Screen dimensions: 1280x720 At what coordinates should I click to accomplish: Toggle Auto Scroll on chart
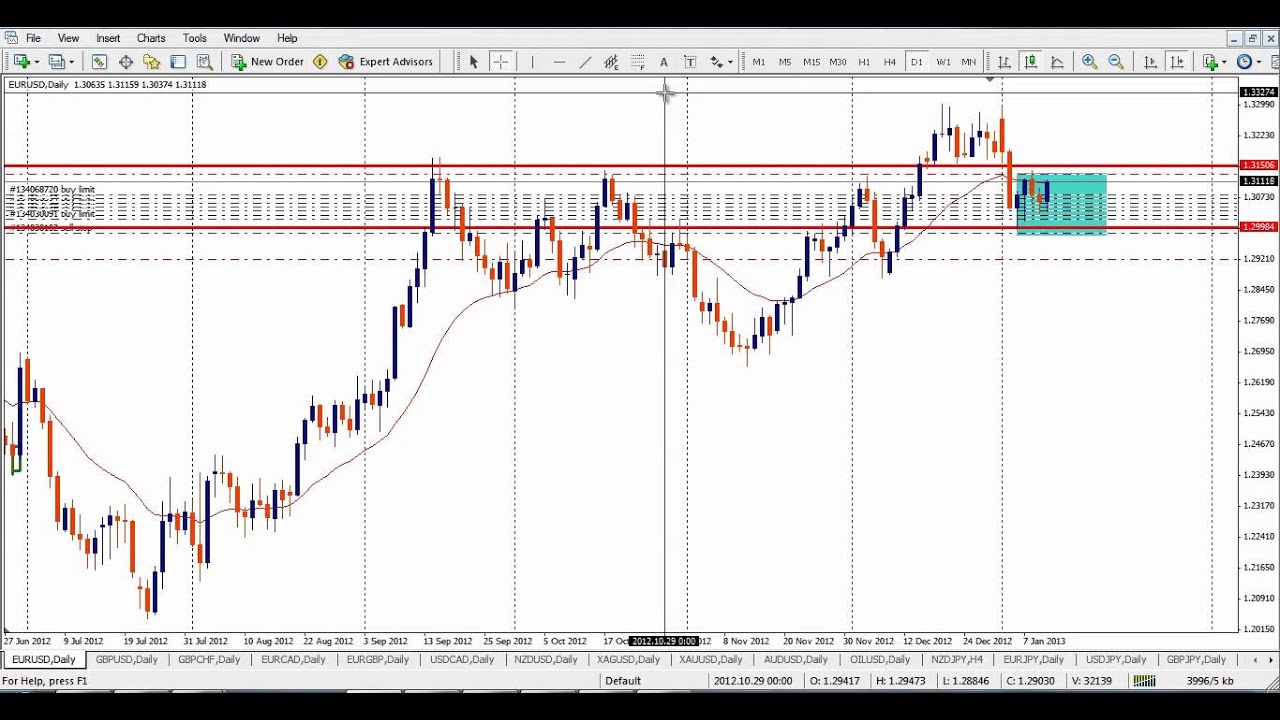1151,62
